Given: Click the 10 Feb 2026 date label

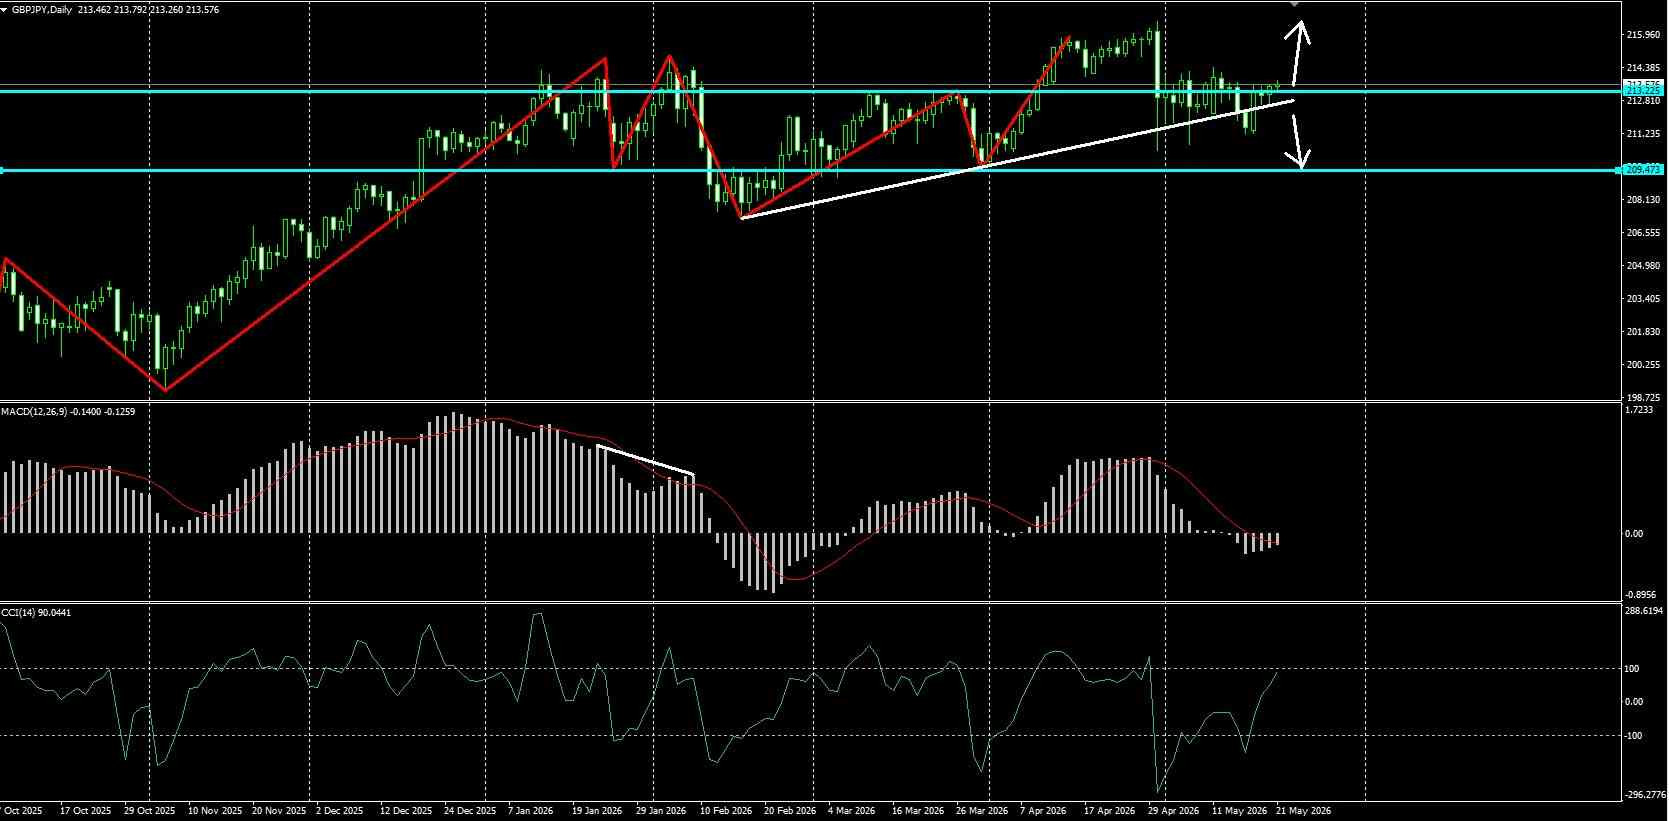Looking at the screenshot, I should 725,811.
